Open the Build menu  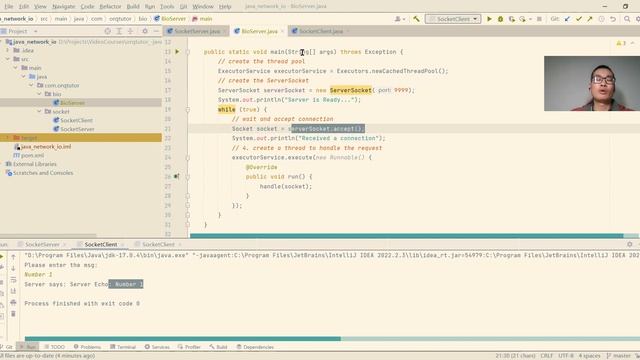(x=133, y=7)
